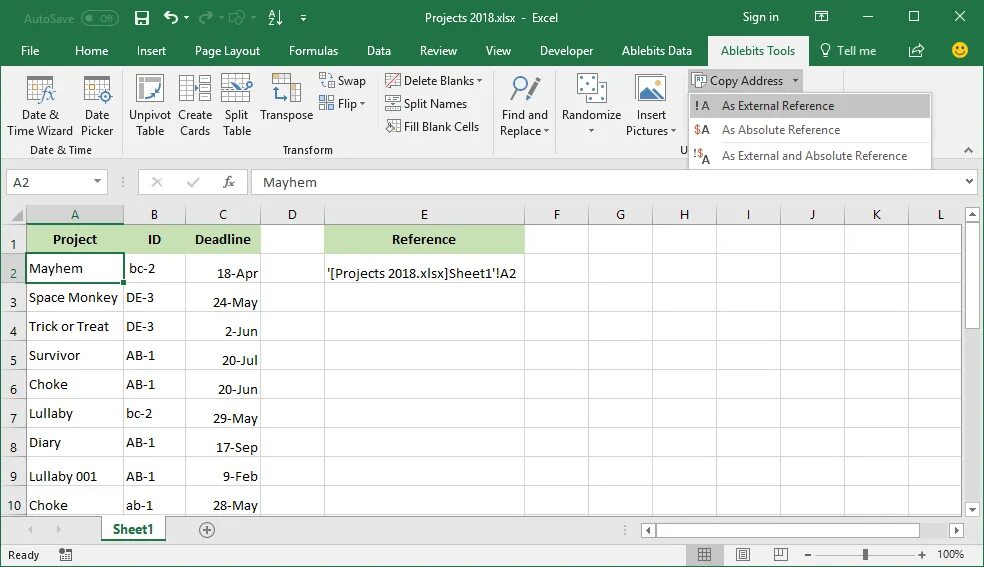Viewport: 984px width, 567px height.
Task: Switch to Page Layout view icon
Action: click(x=743, y=554)
